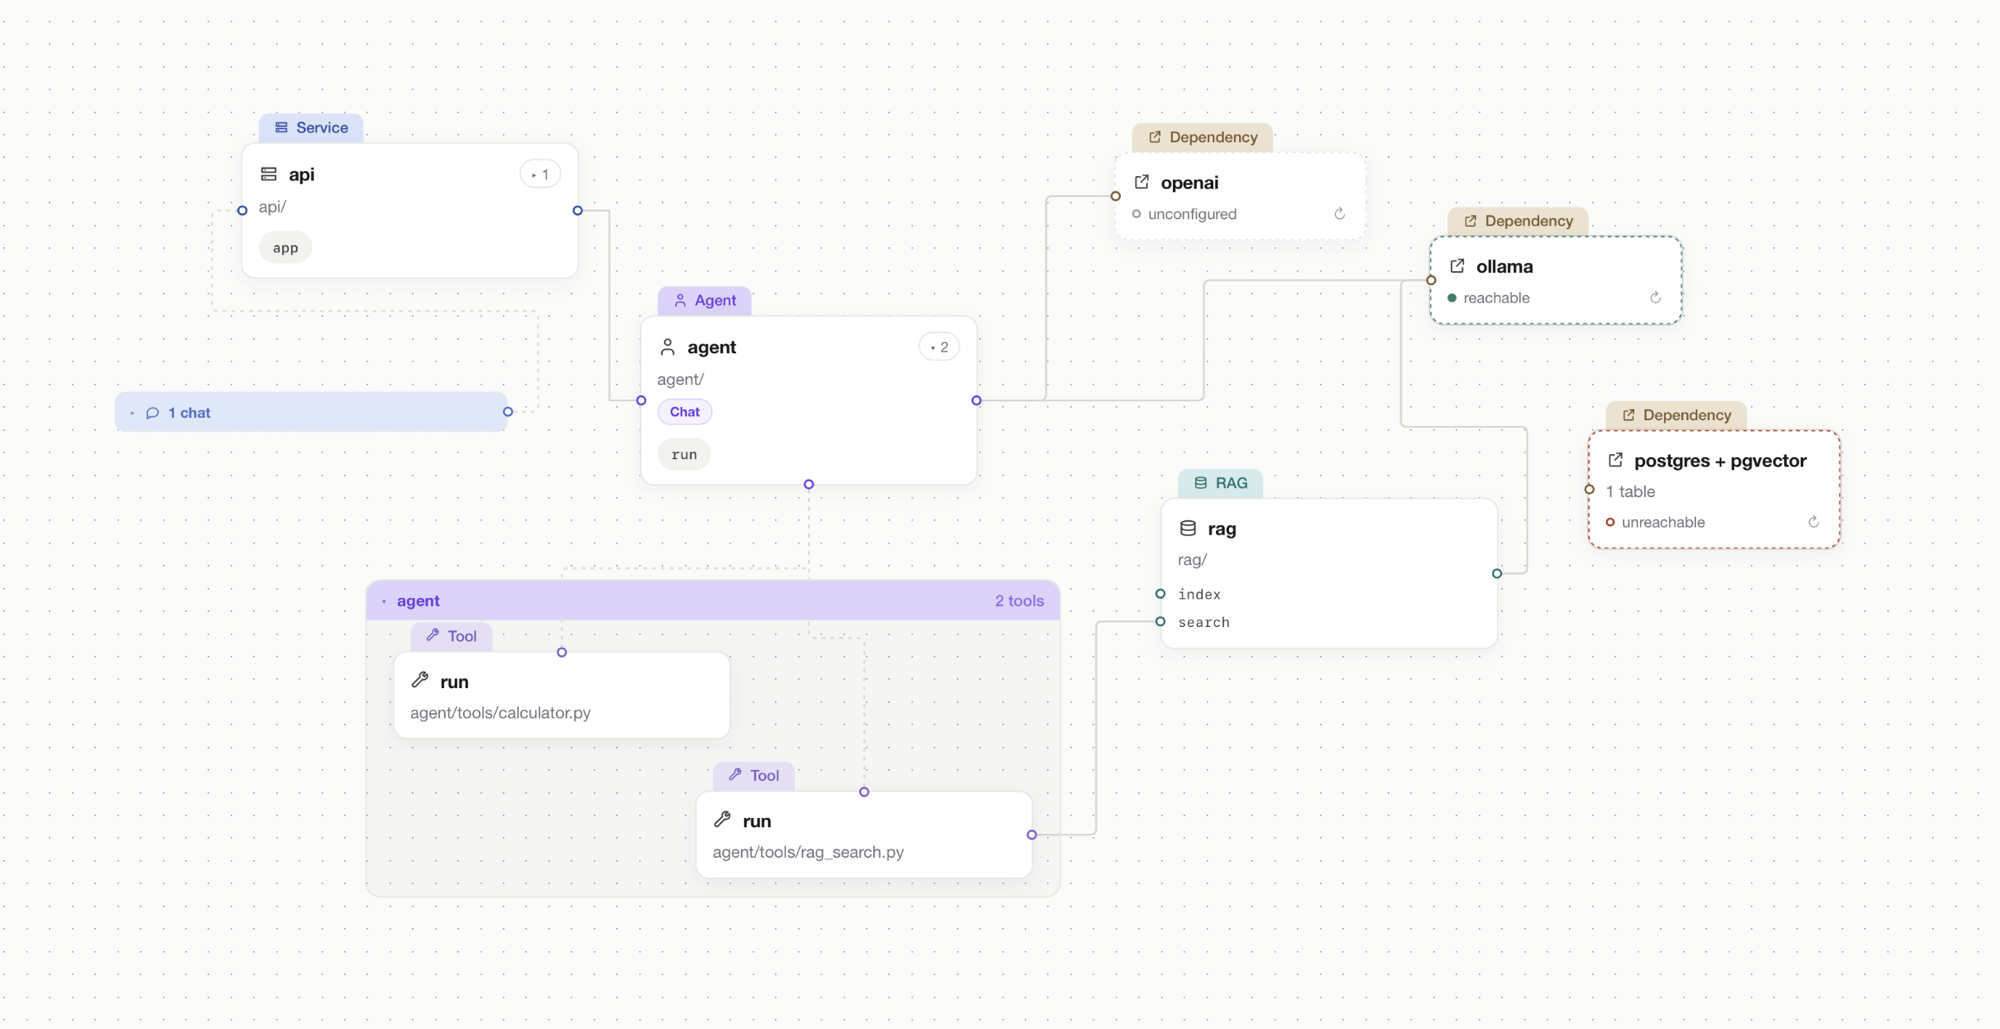The height and width of the screenshot is (1029, 2000).
Task: Refresh the ollama dependency status
Action: [x=1655, y=298]
